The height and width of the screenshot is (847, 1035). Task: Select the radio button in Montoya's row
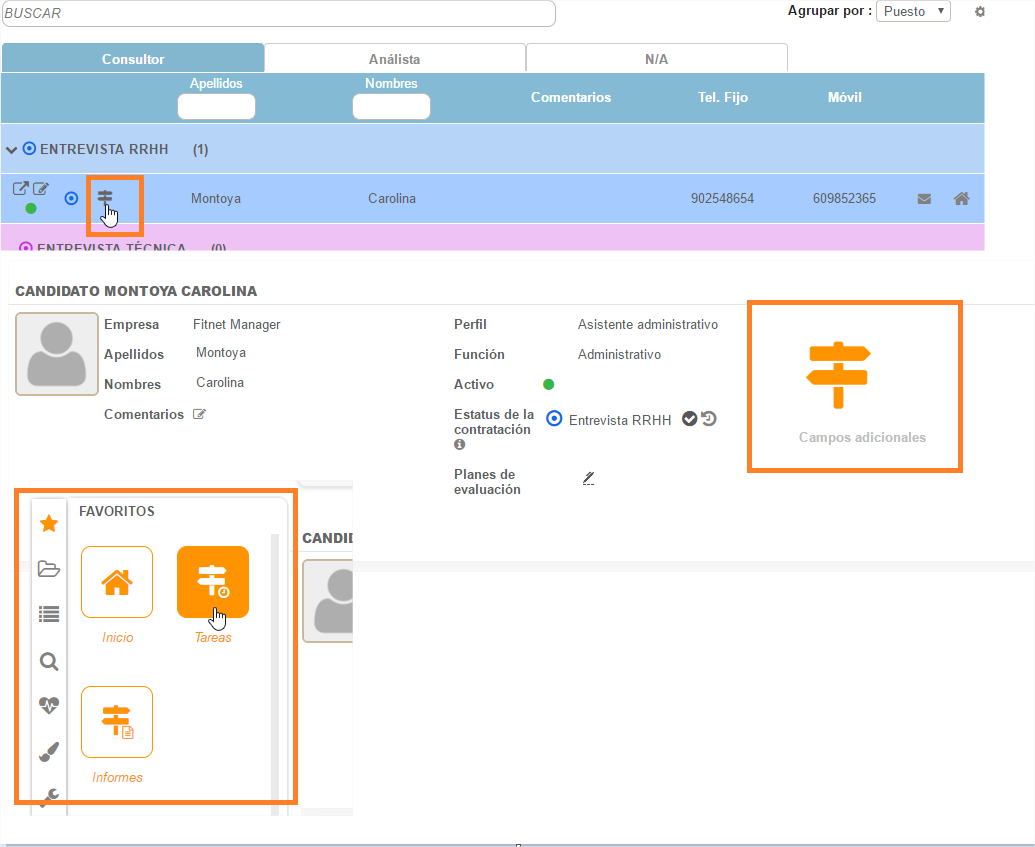pyautogui.click(x=71, y=198)
